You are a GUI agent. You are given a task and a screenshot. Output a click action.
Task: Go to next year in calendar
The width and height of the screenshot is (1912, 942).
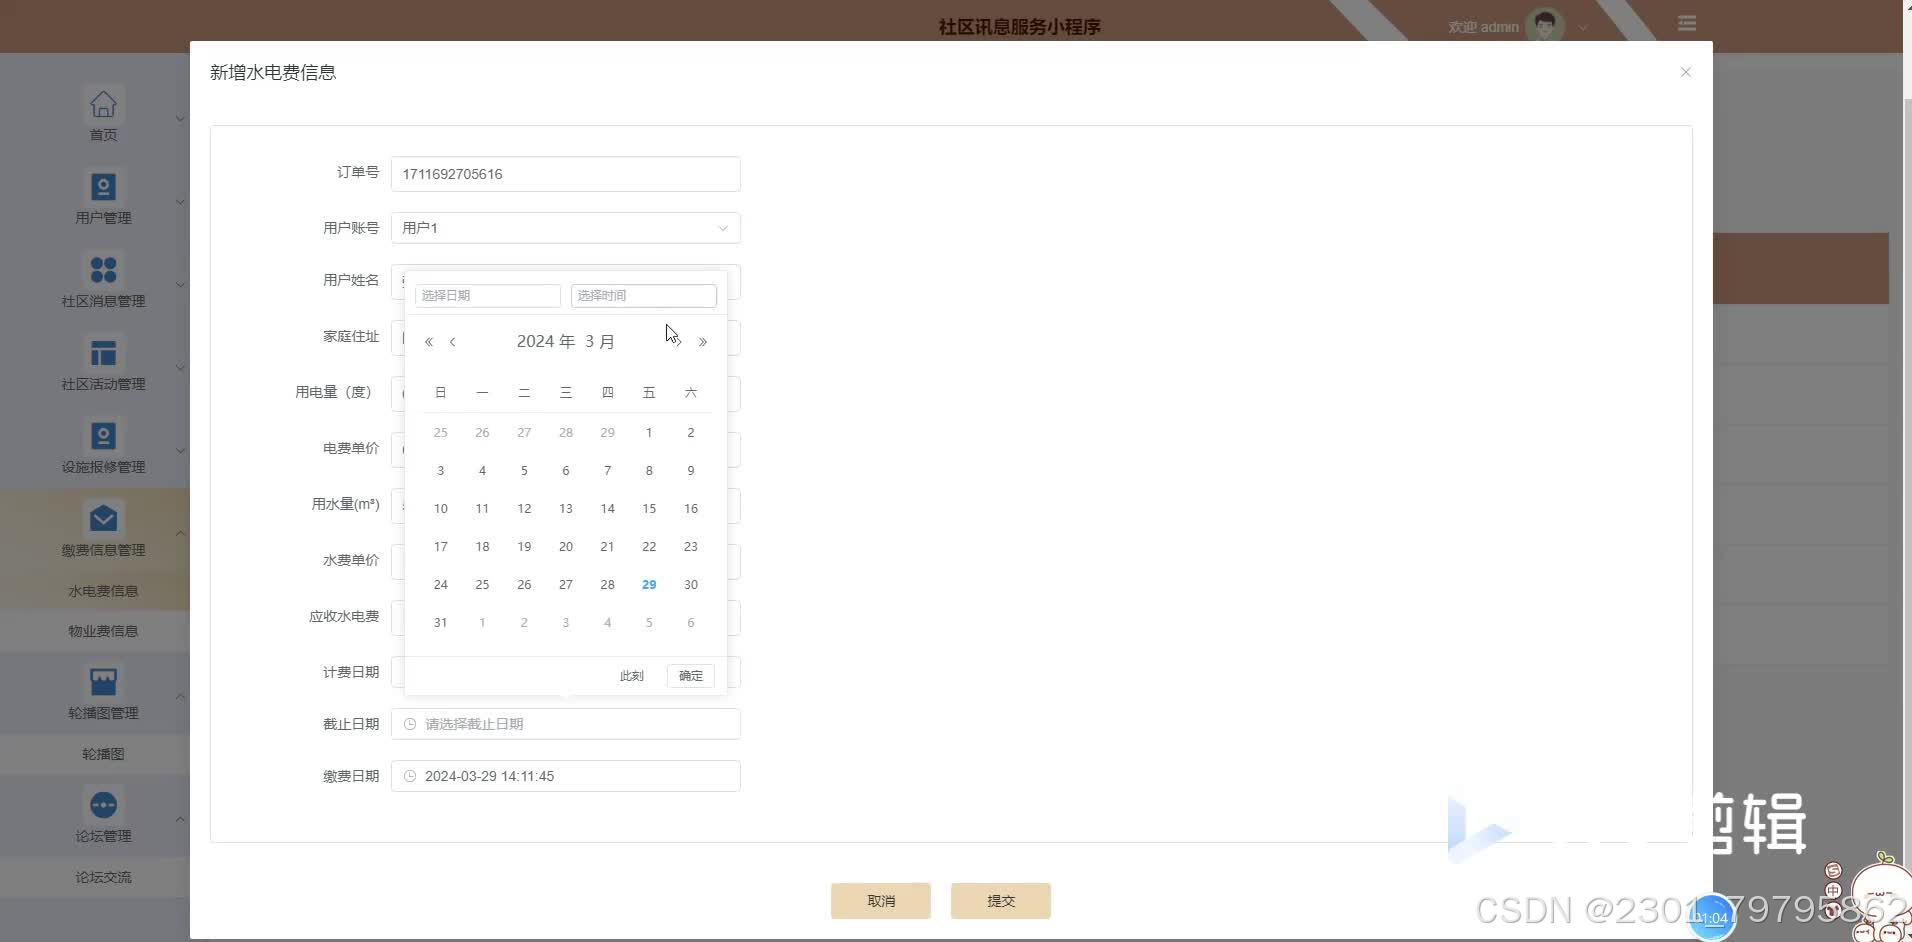click(703, 342)
